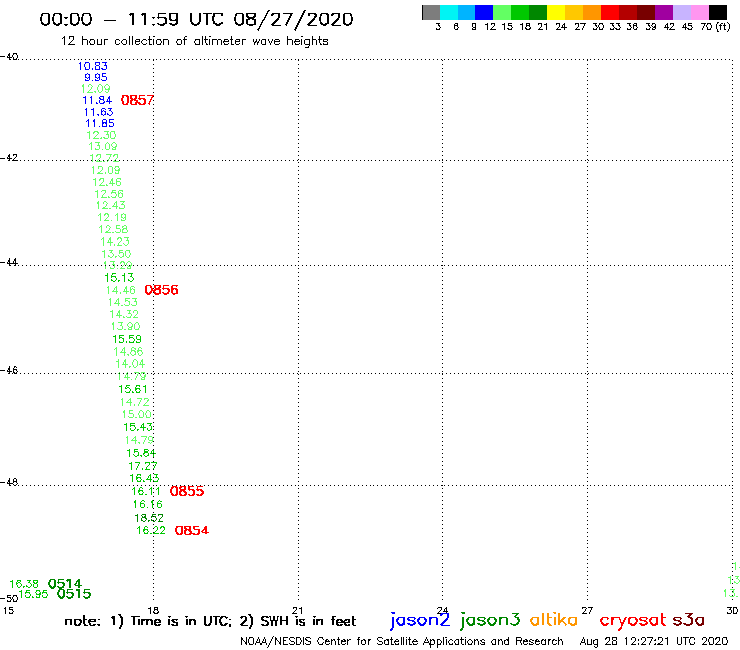Click the 21 longitude axis label

pos(298,610)
